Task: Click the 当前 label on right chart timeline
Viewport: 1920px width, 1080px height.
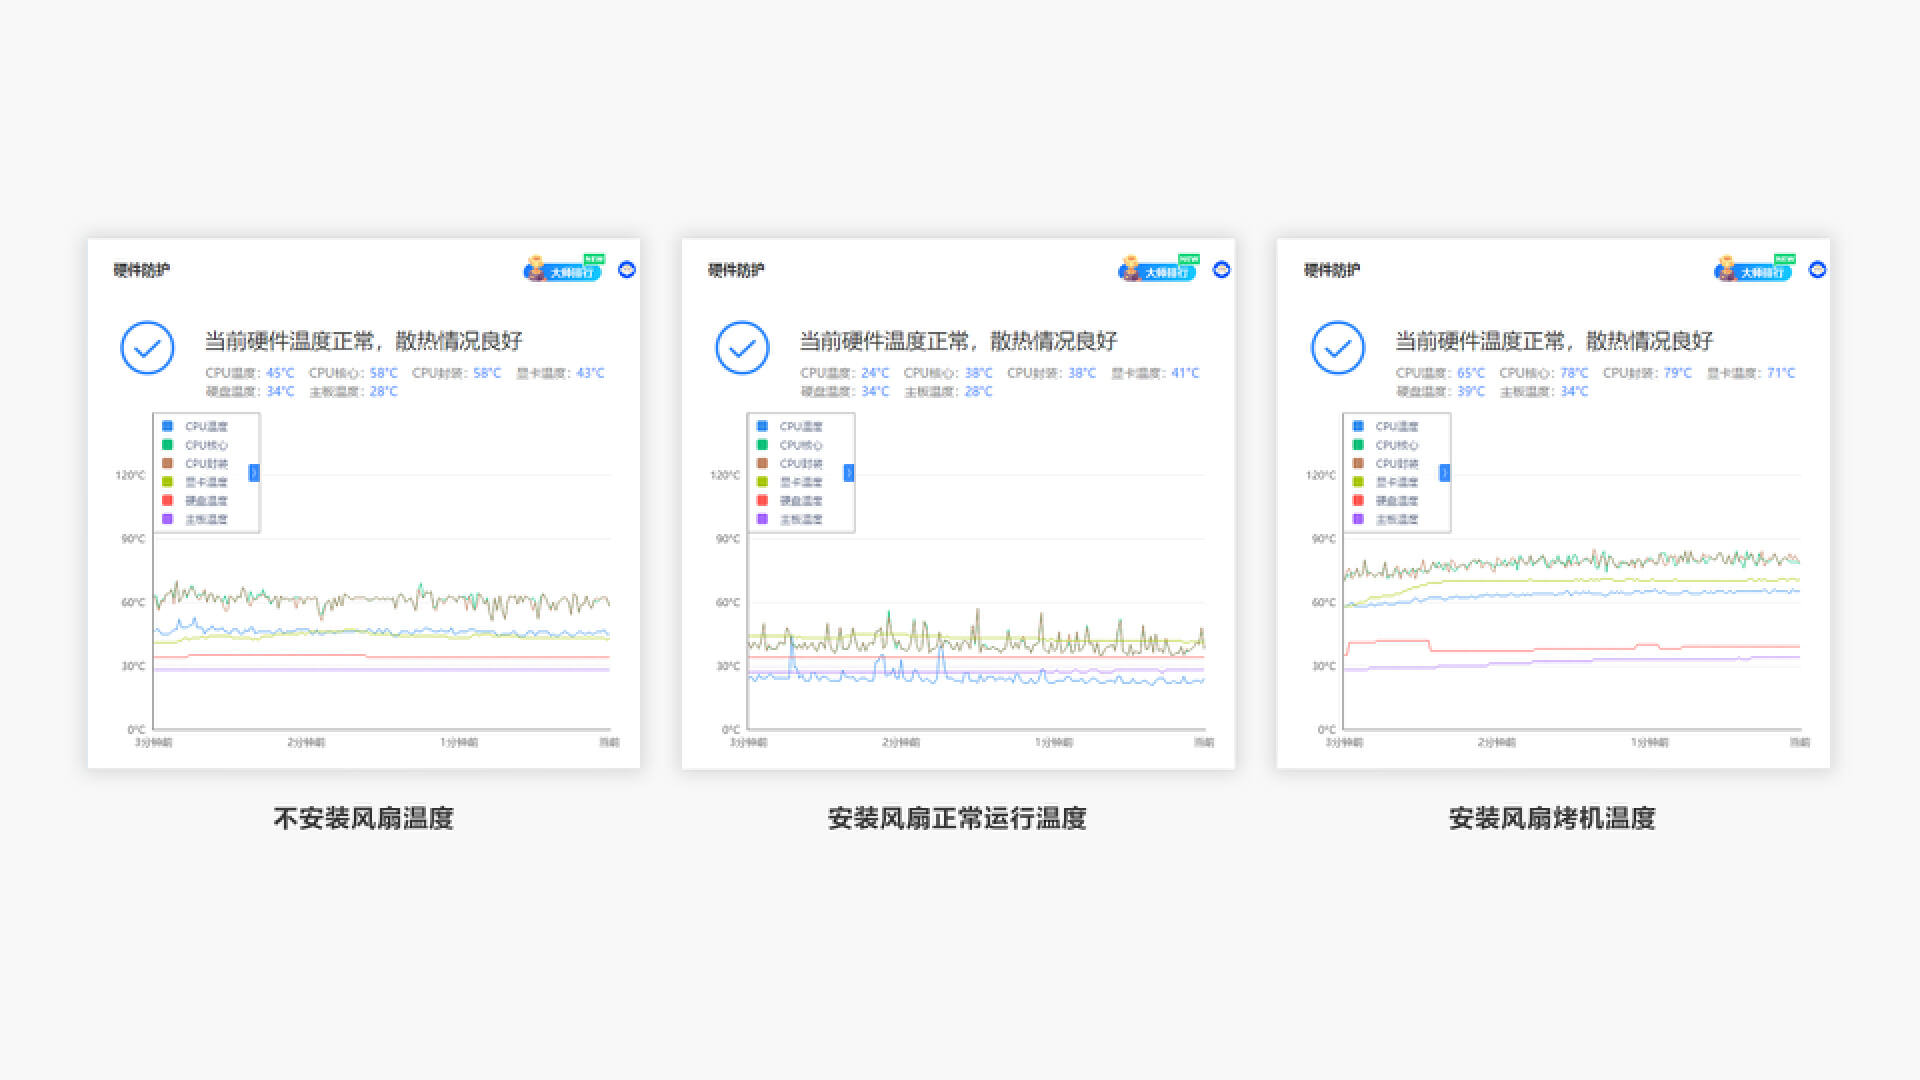Action: tap(1798, 743)
